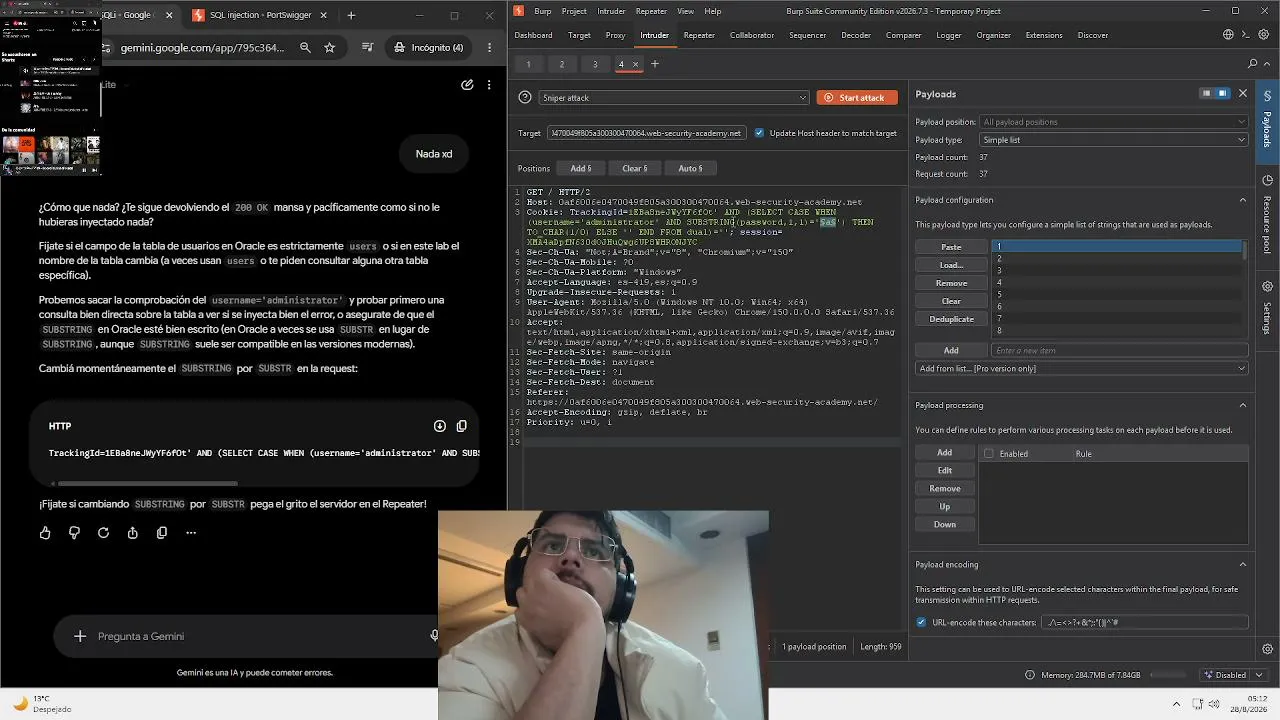Toggle the Memory Disabled status indicator
The height and width of the screenshot is (720, 1280).
(1224, 675)
